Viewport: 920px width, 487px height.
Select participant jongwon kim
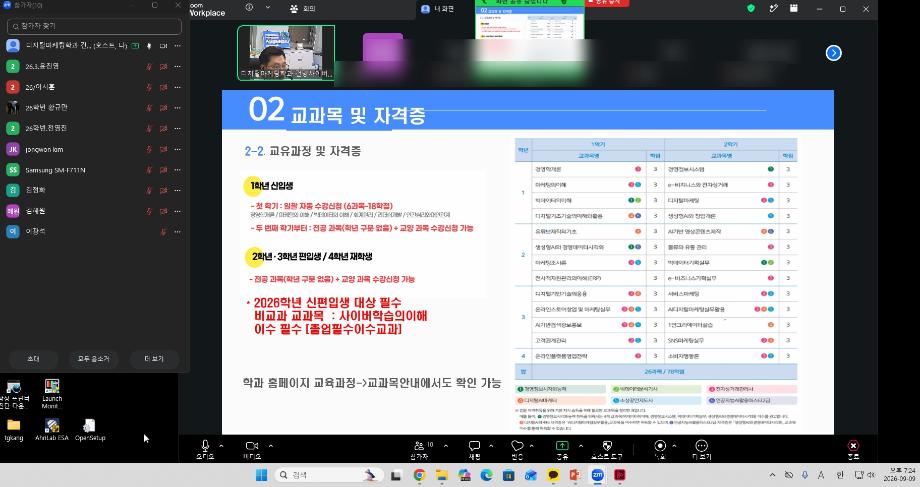44,150
